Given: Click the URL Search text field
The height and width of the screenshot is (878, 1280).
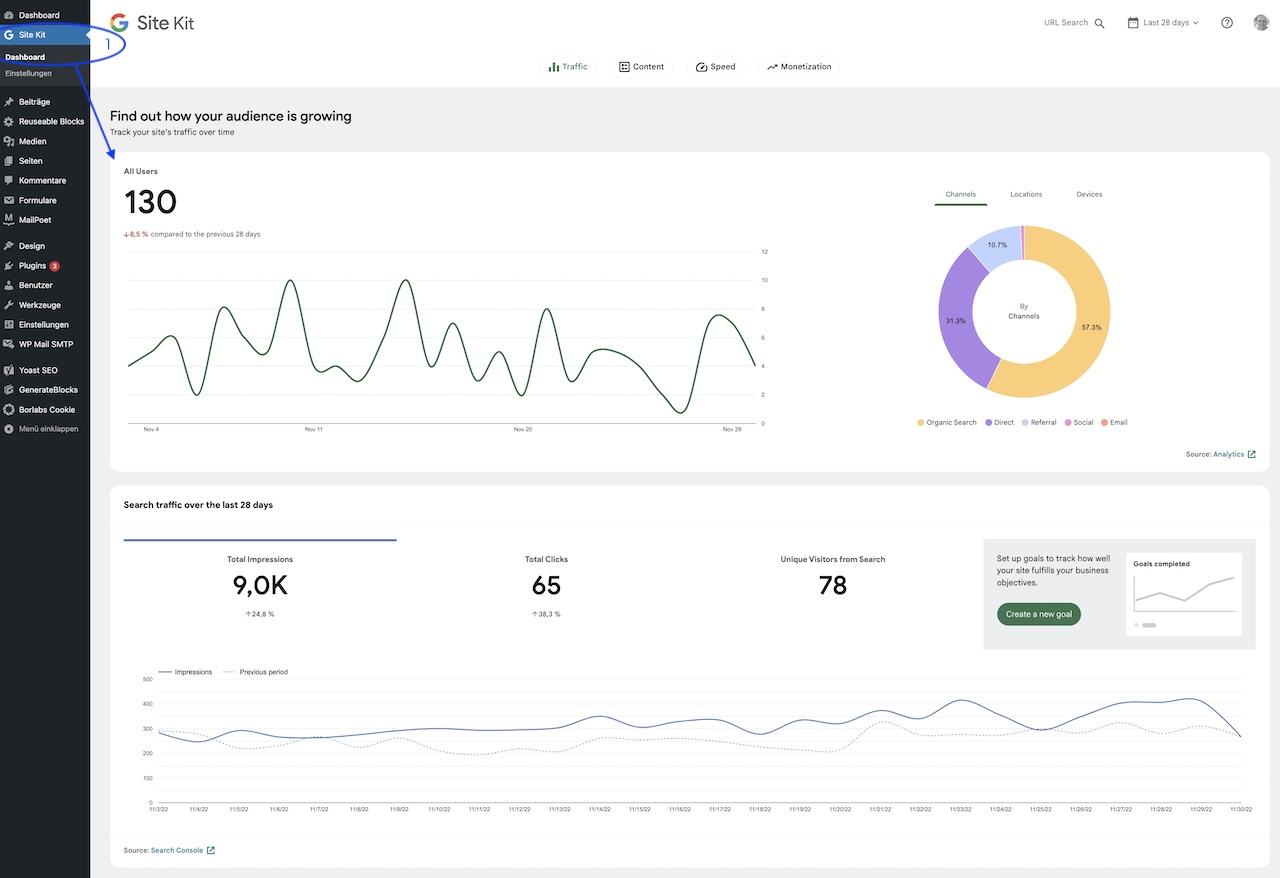Looking at the screenshot, I should click(x=1066, y=23).
